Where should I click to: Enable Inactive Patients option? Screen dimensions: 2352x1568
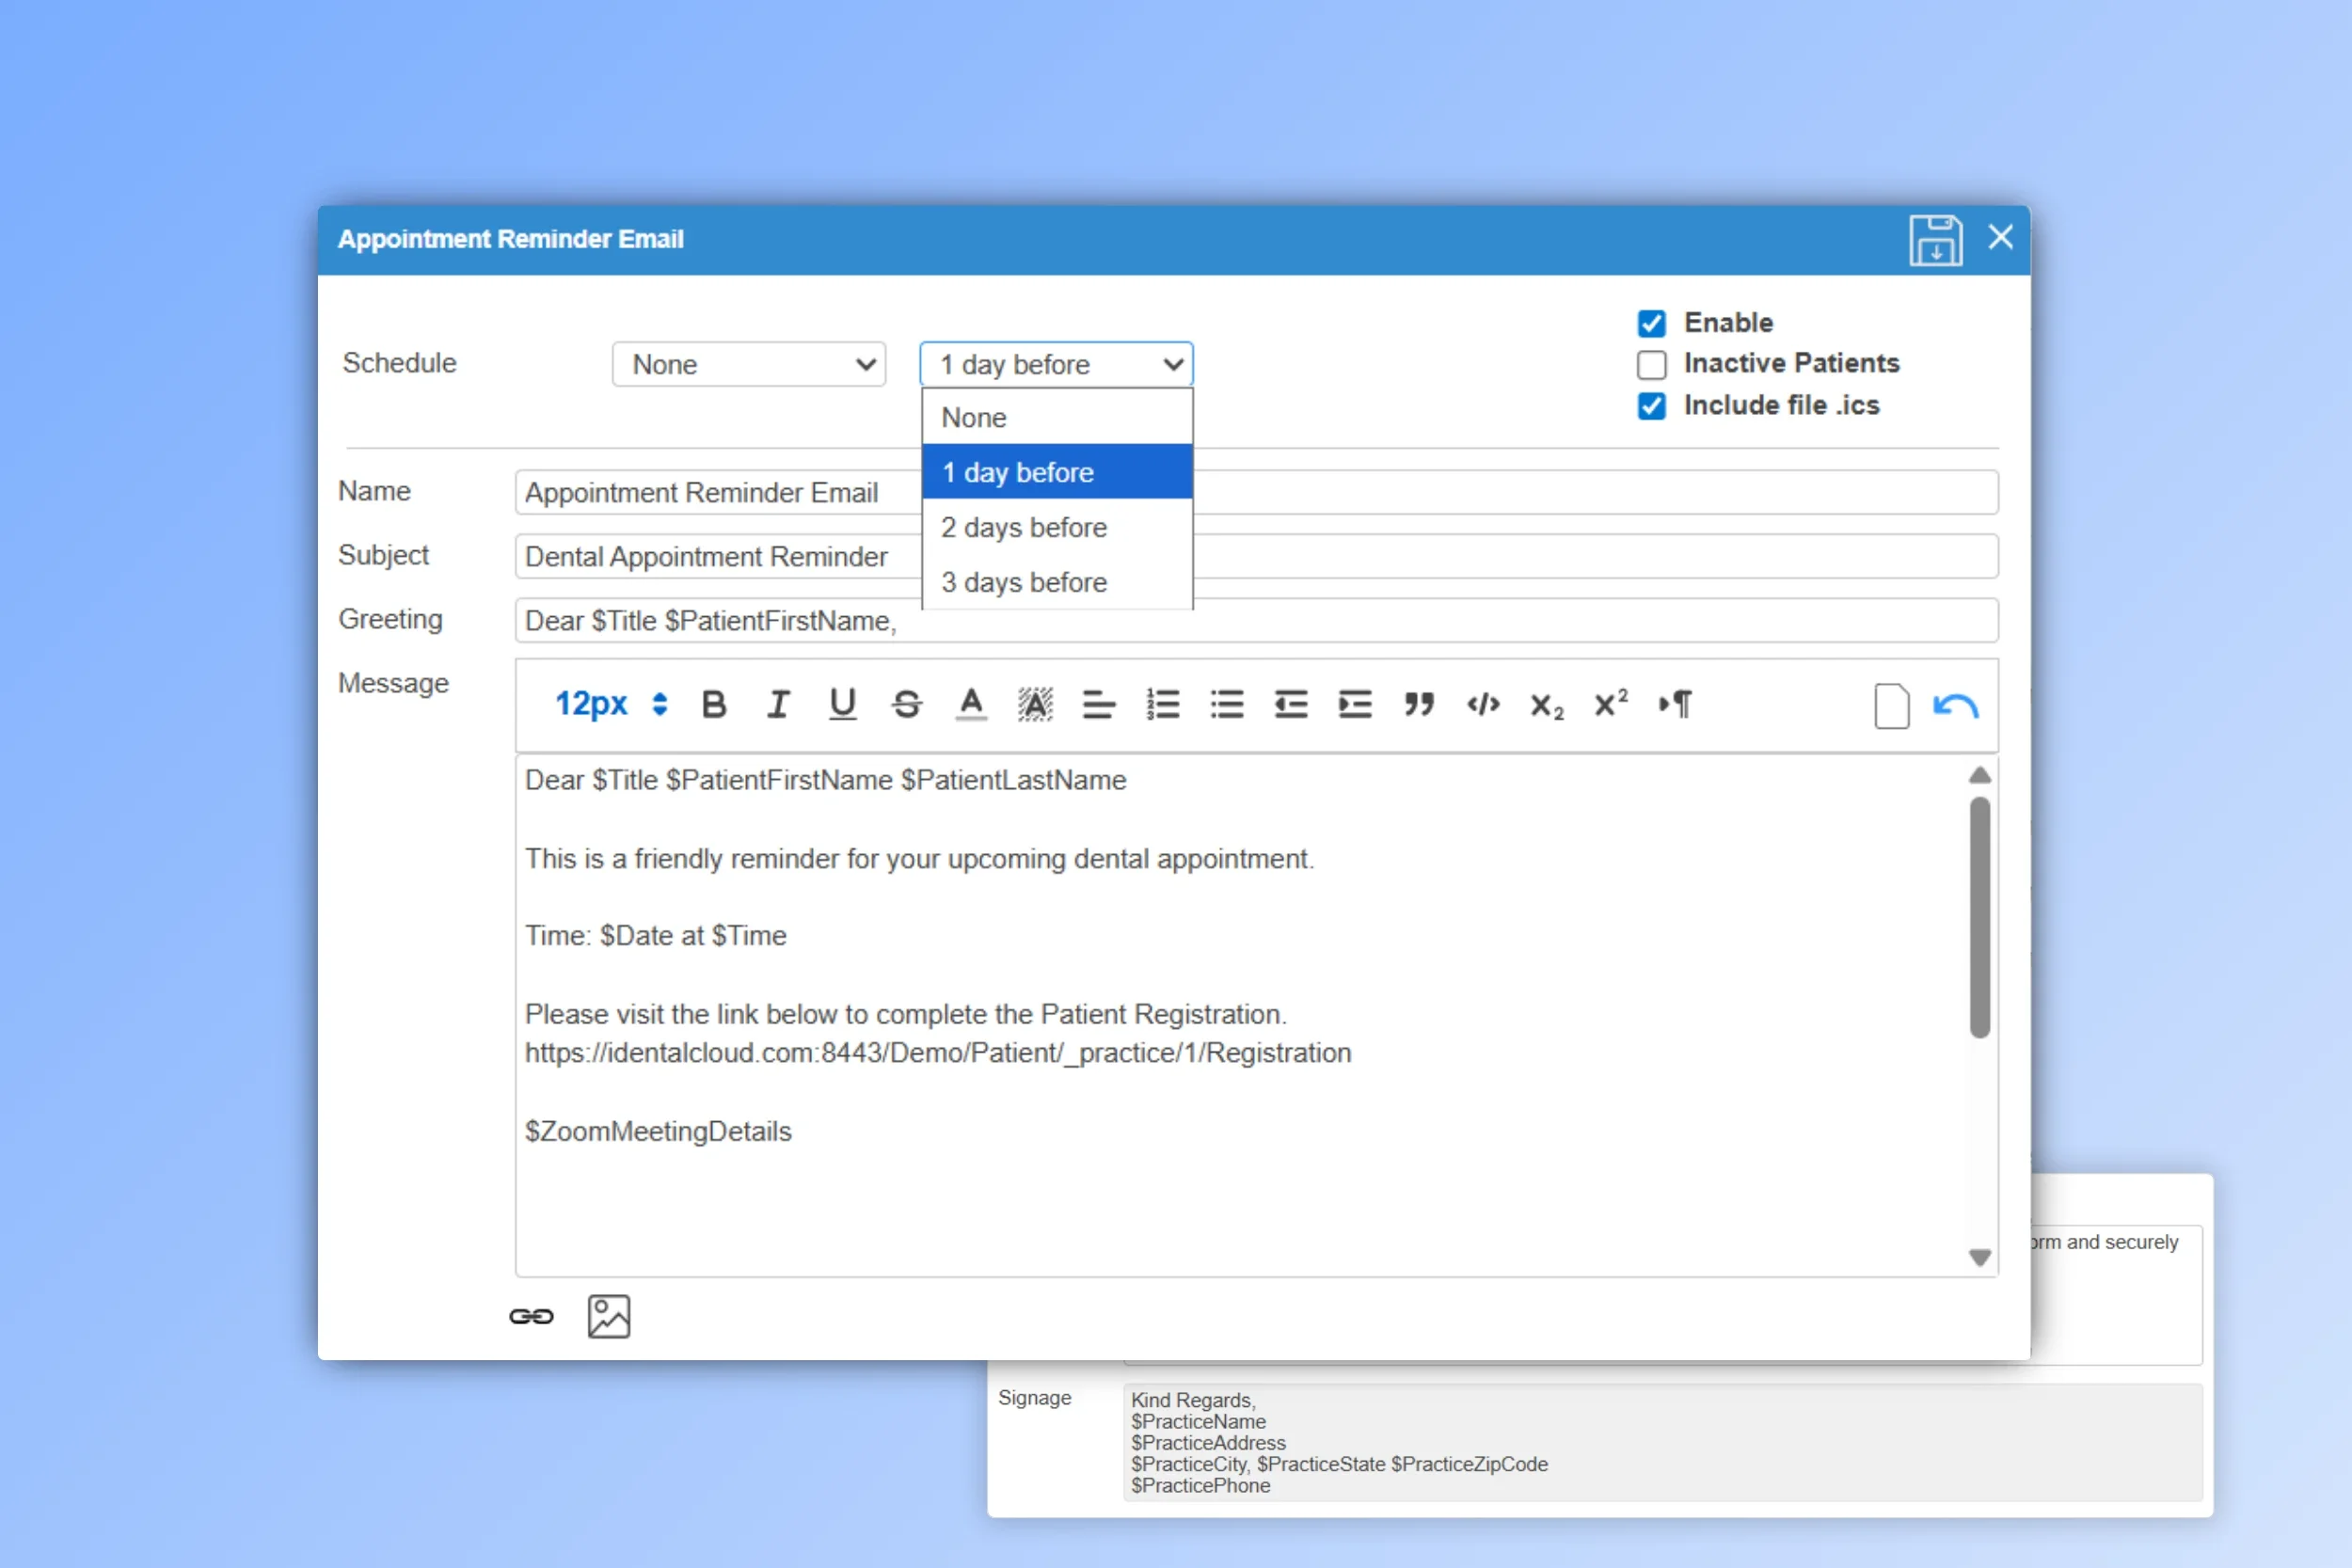(1650, 364)
